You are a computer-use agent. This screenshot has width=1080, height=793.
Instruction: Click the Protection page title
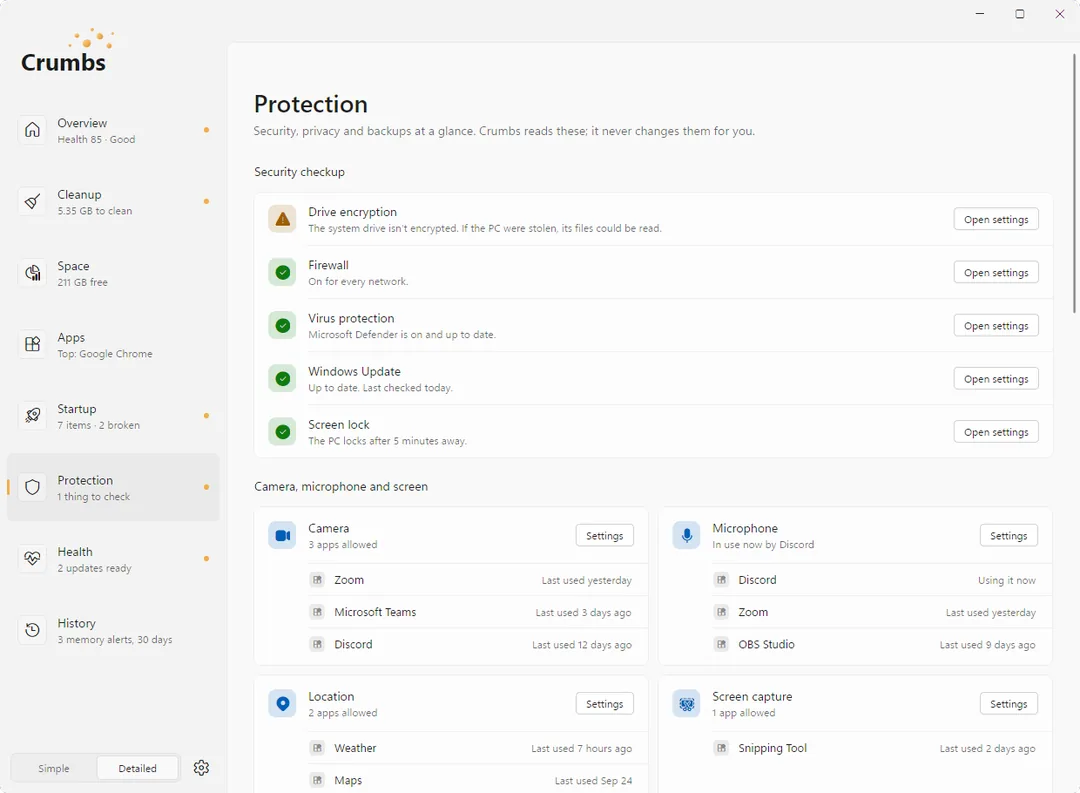pos(311,104)
